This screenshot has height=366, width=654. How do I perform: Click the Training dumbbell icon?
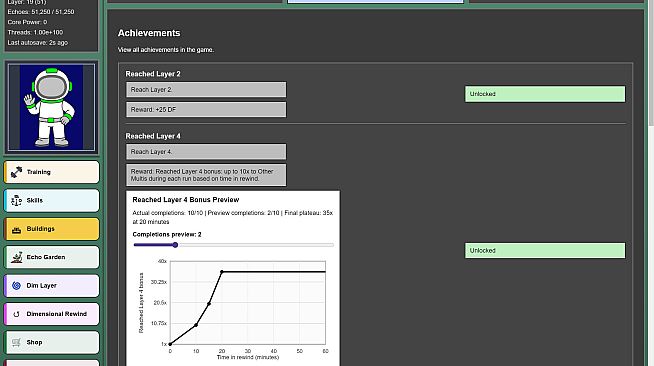(16, 172)
